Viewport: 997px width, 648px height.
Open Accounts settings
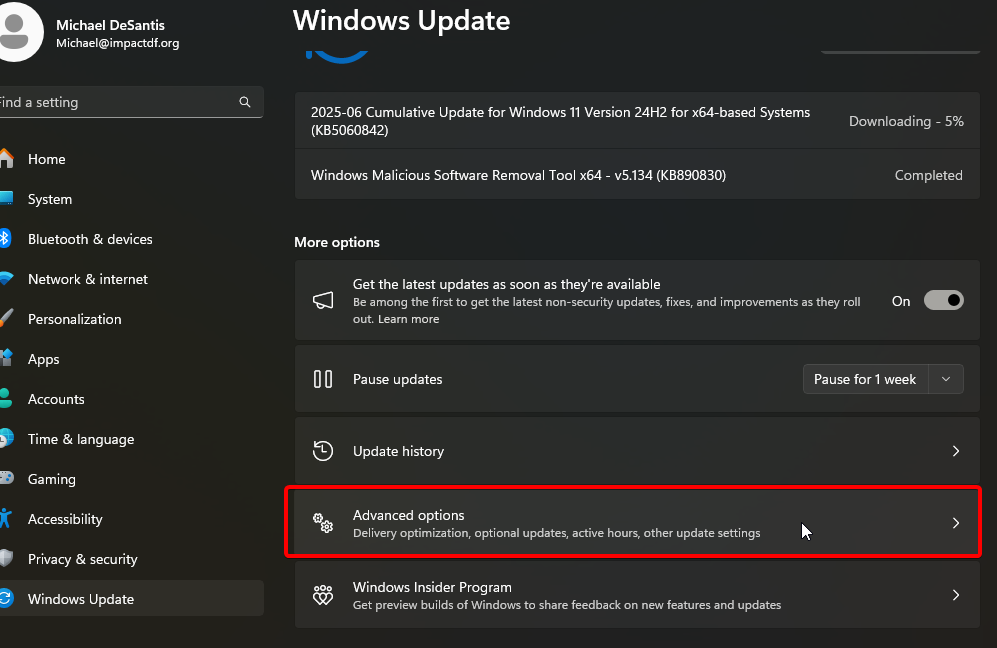click(56, 399)
